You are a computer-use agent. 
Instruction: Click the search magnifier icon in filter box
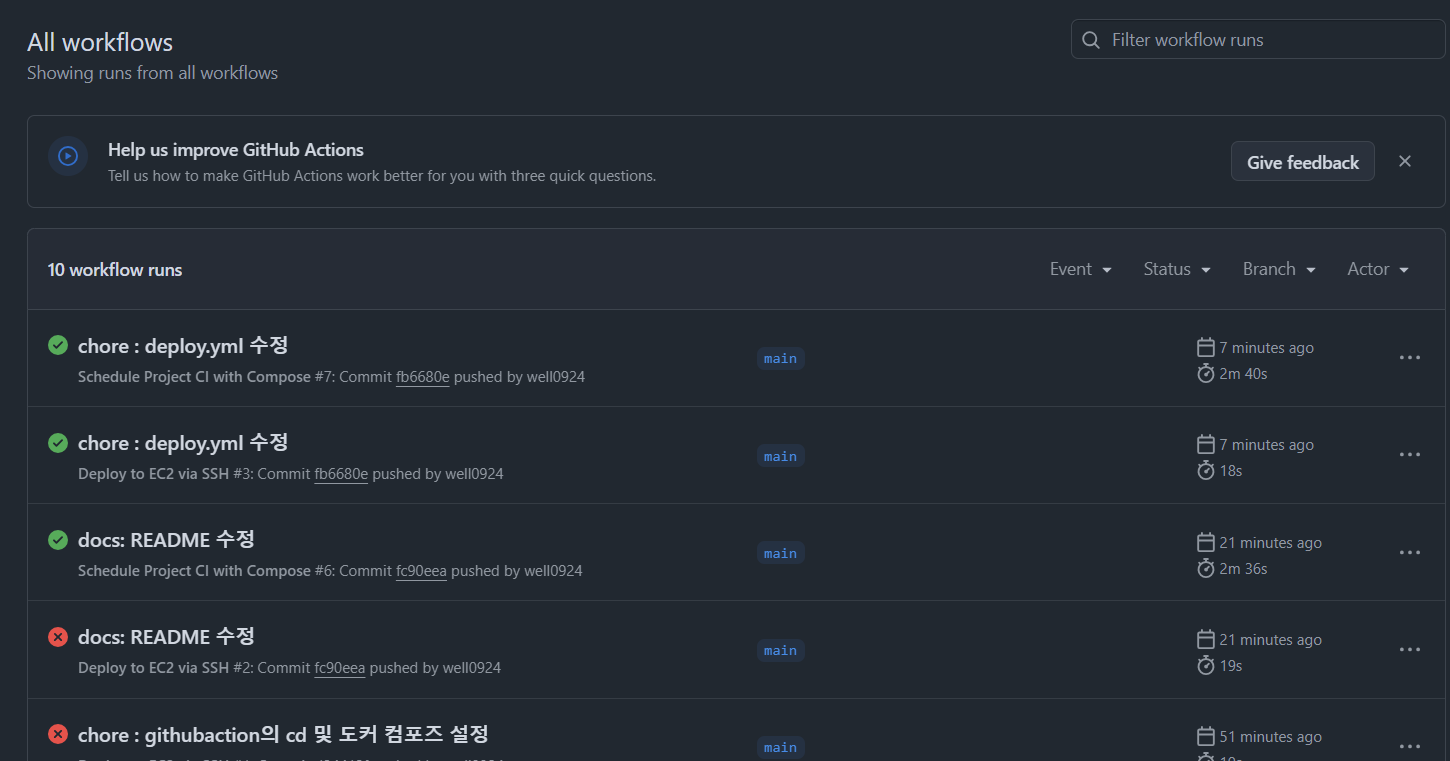(1091, 40)
